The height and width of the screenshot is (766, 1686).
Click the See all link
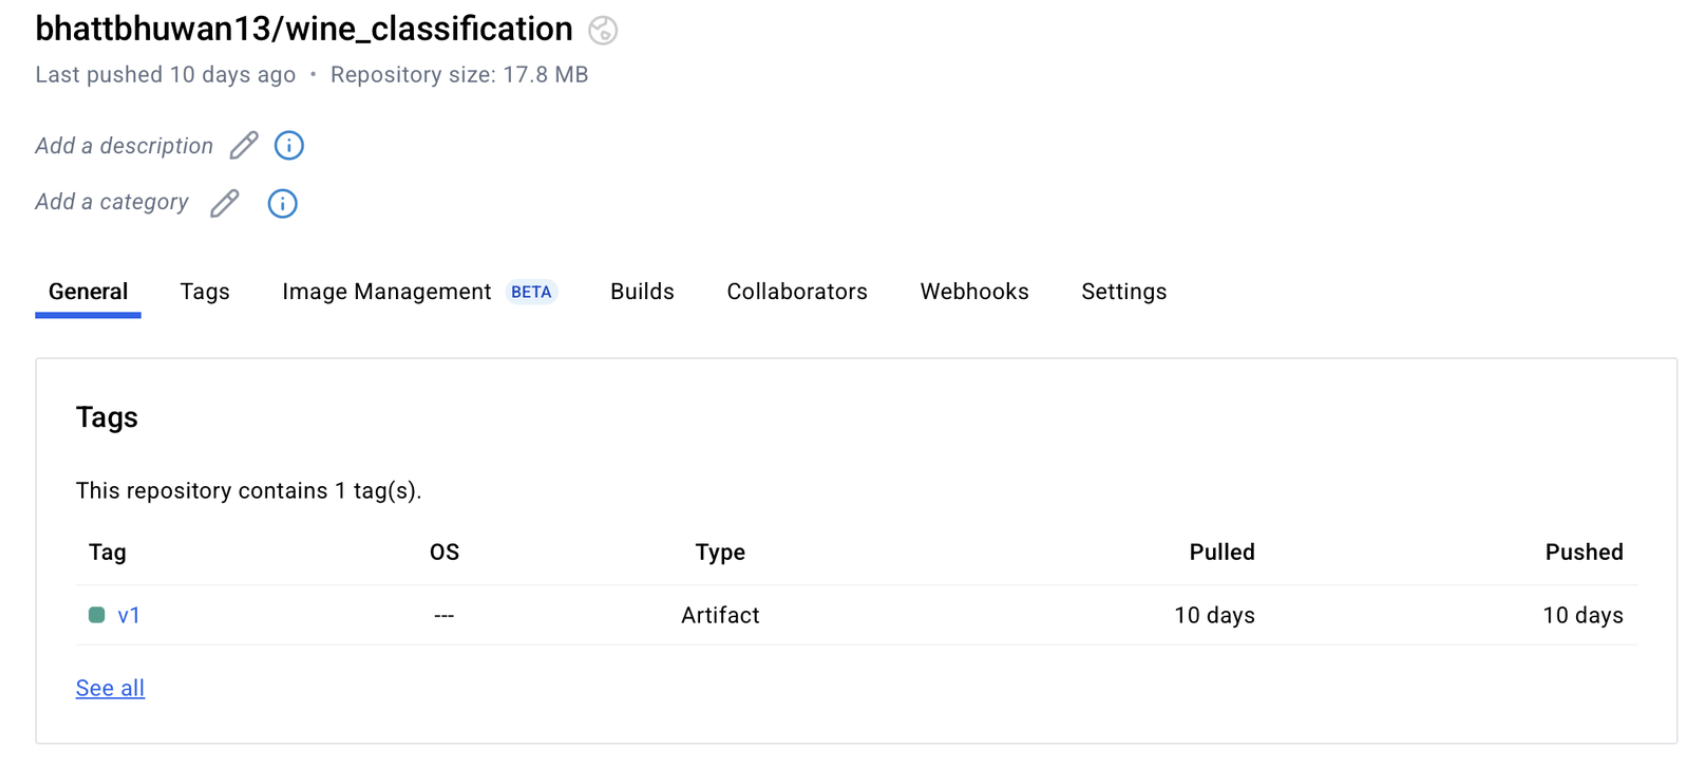click(x=110, y=688)
